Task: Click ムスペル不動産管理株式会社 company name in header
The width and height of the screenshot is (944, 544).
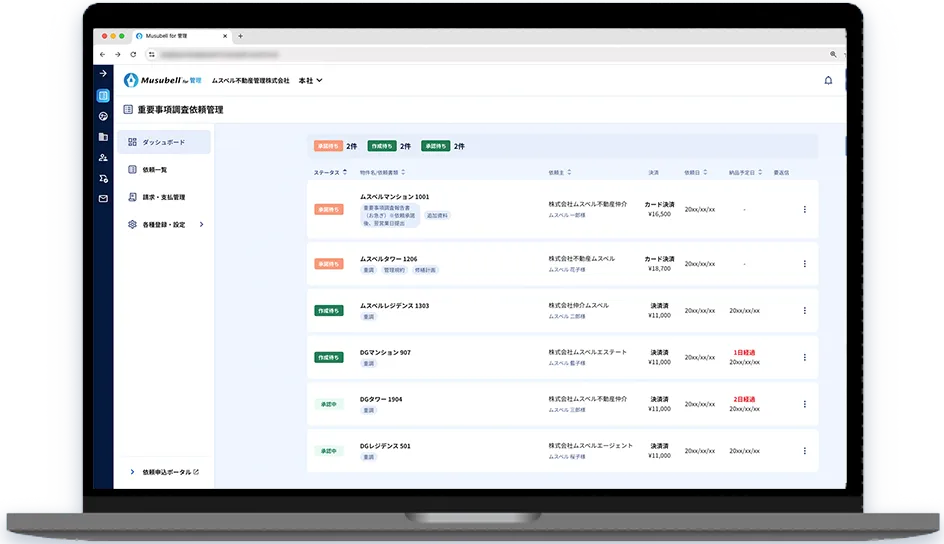Action: [250, 81]
